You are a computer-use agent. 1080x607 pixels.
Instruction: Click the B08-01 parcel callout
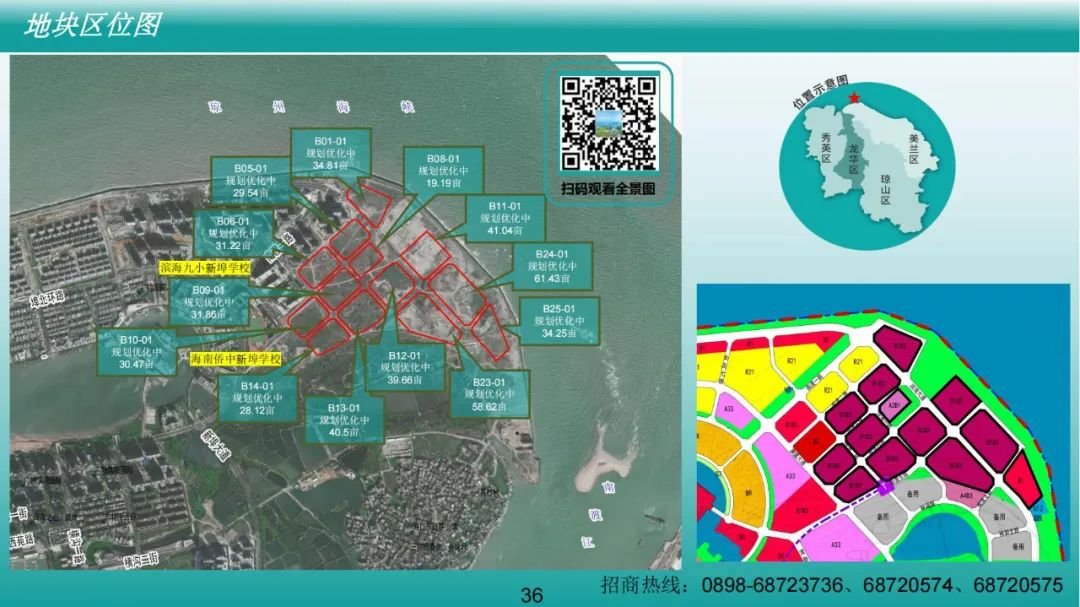(x=442, y=171)
